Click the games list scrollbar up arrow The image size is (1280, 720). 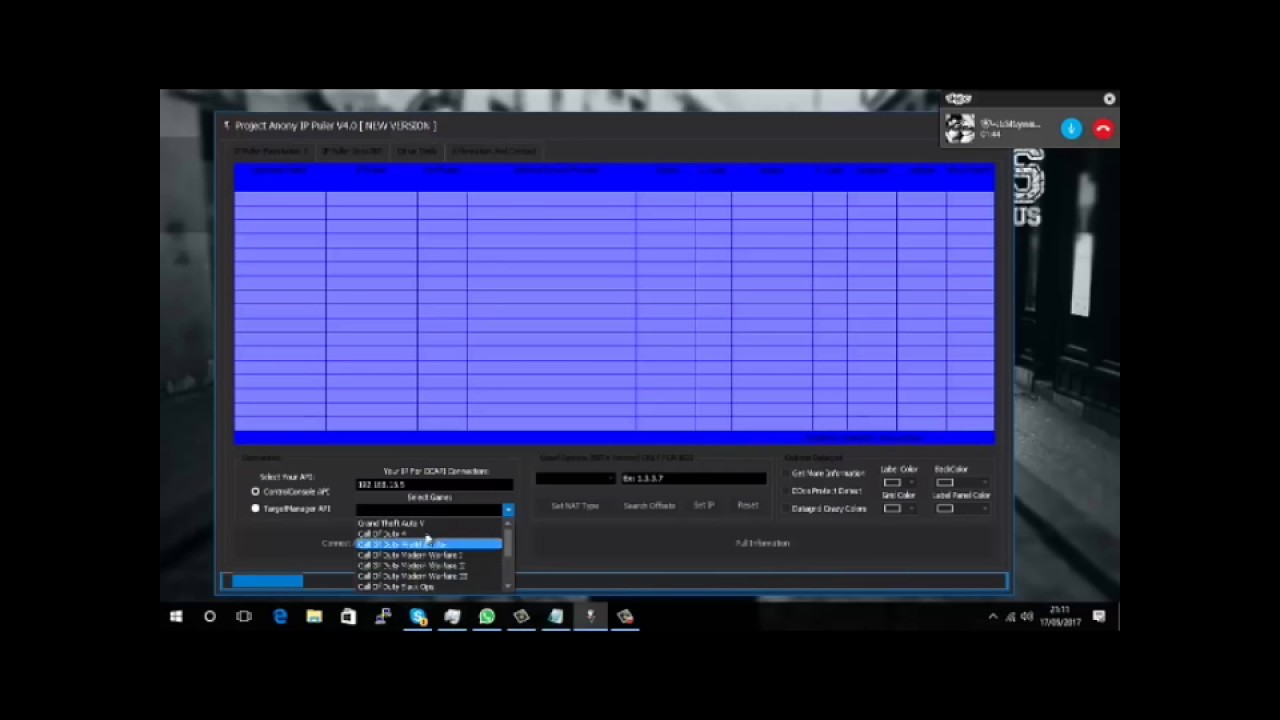tap(508, 523)
